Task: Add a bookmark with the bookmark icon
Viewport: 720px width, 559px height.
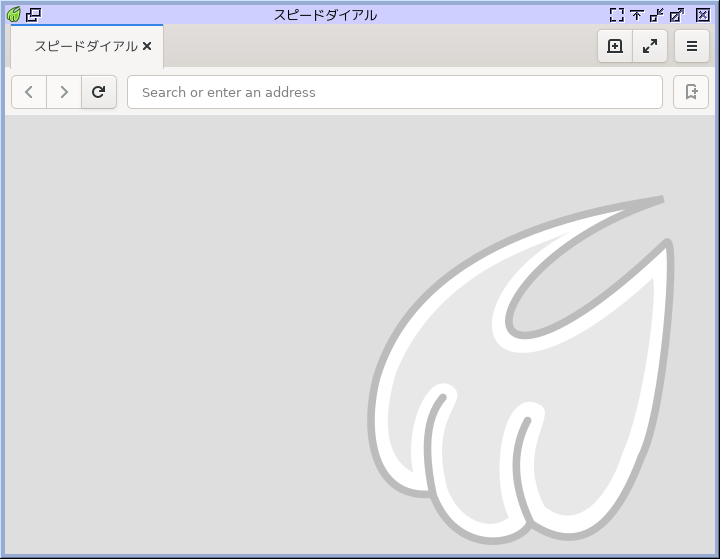Action: tap(691, 92)
